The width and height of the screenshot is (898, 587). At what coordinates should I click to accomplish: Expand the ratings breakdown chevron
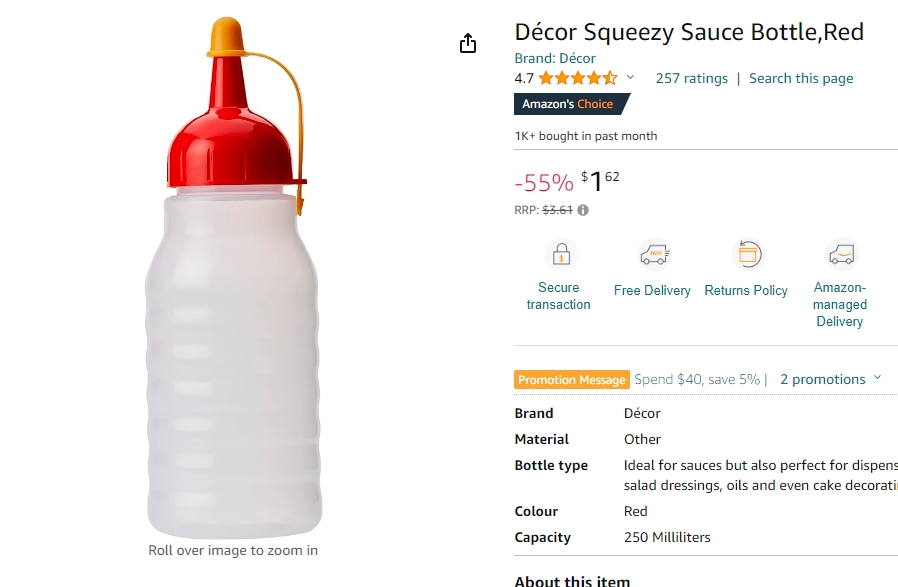point(631,77)
